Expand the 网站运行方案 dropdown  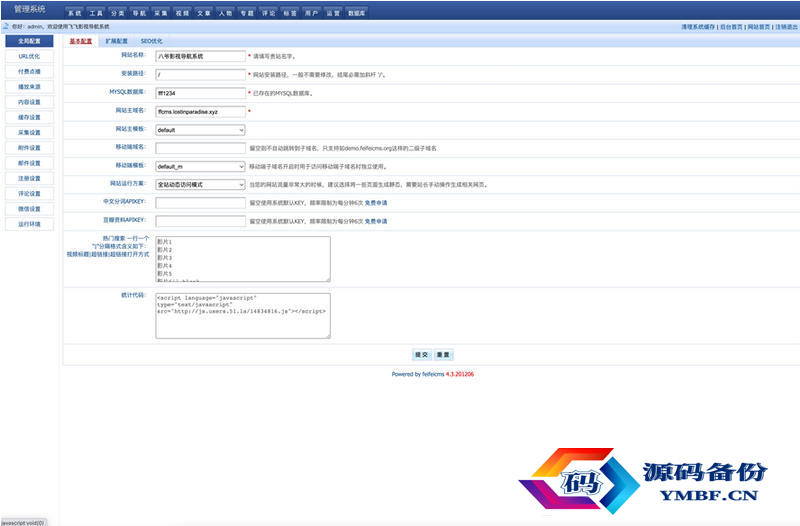click(x=200, y=185)
